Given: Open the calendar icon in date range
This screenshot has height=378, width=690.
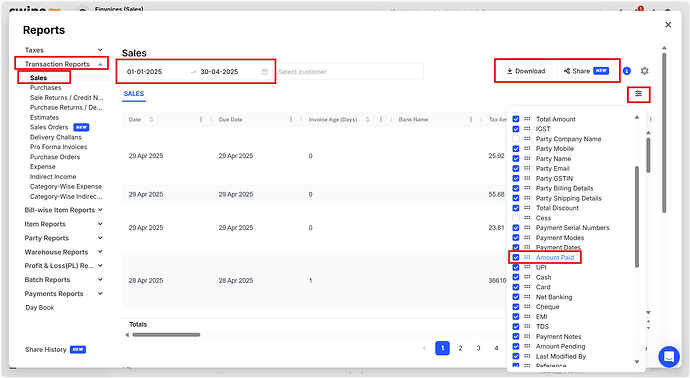Looking at the screenshot, I should pos(264,72).
